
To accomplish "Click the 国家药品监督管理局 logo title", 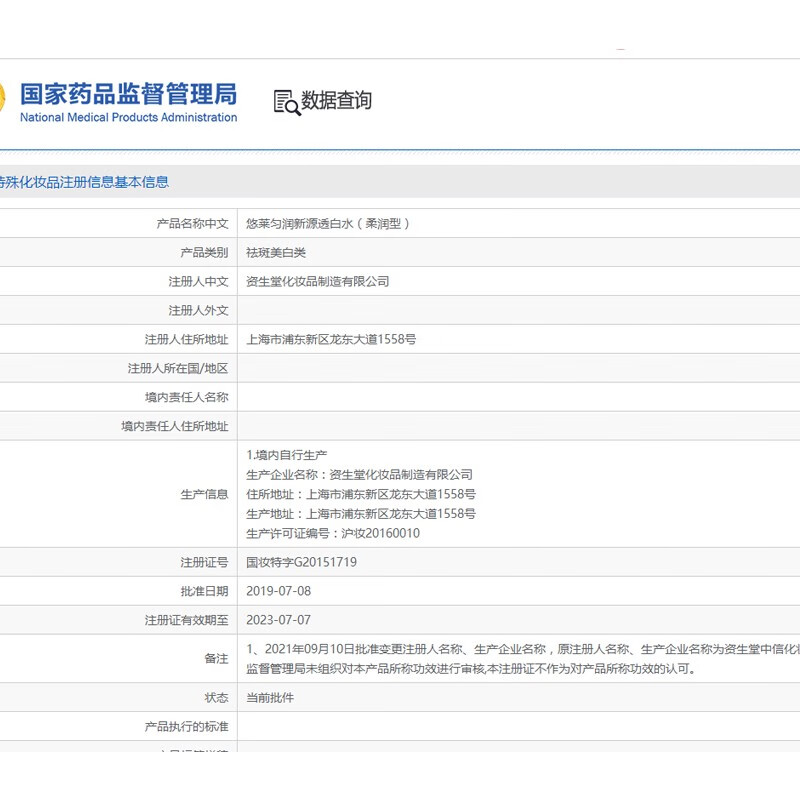I will (129, 94).
